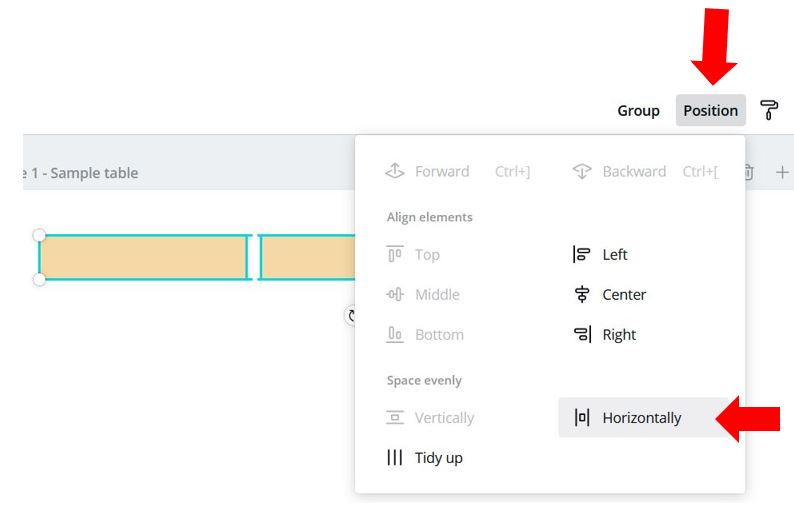
Task: Click the add page plus icon
Action: (782, 172)
